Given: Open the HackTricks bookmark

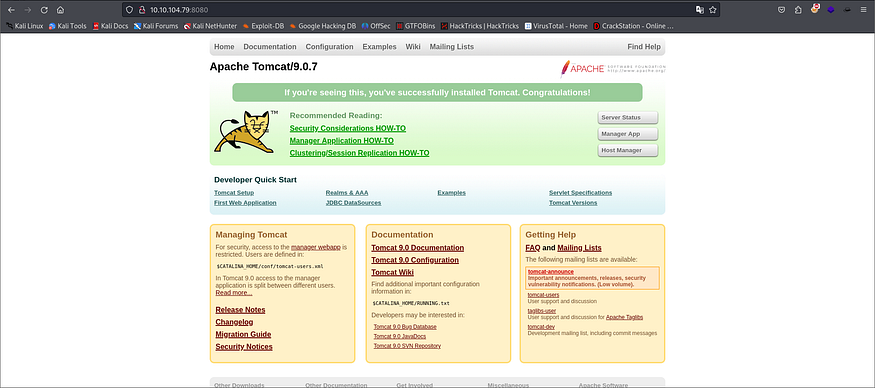Looking at the screenshot, I should [x=480, y=26].
